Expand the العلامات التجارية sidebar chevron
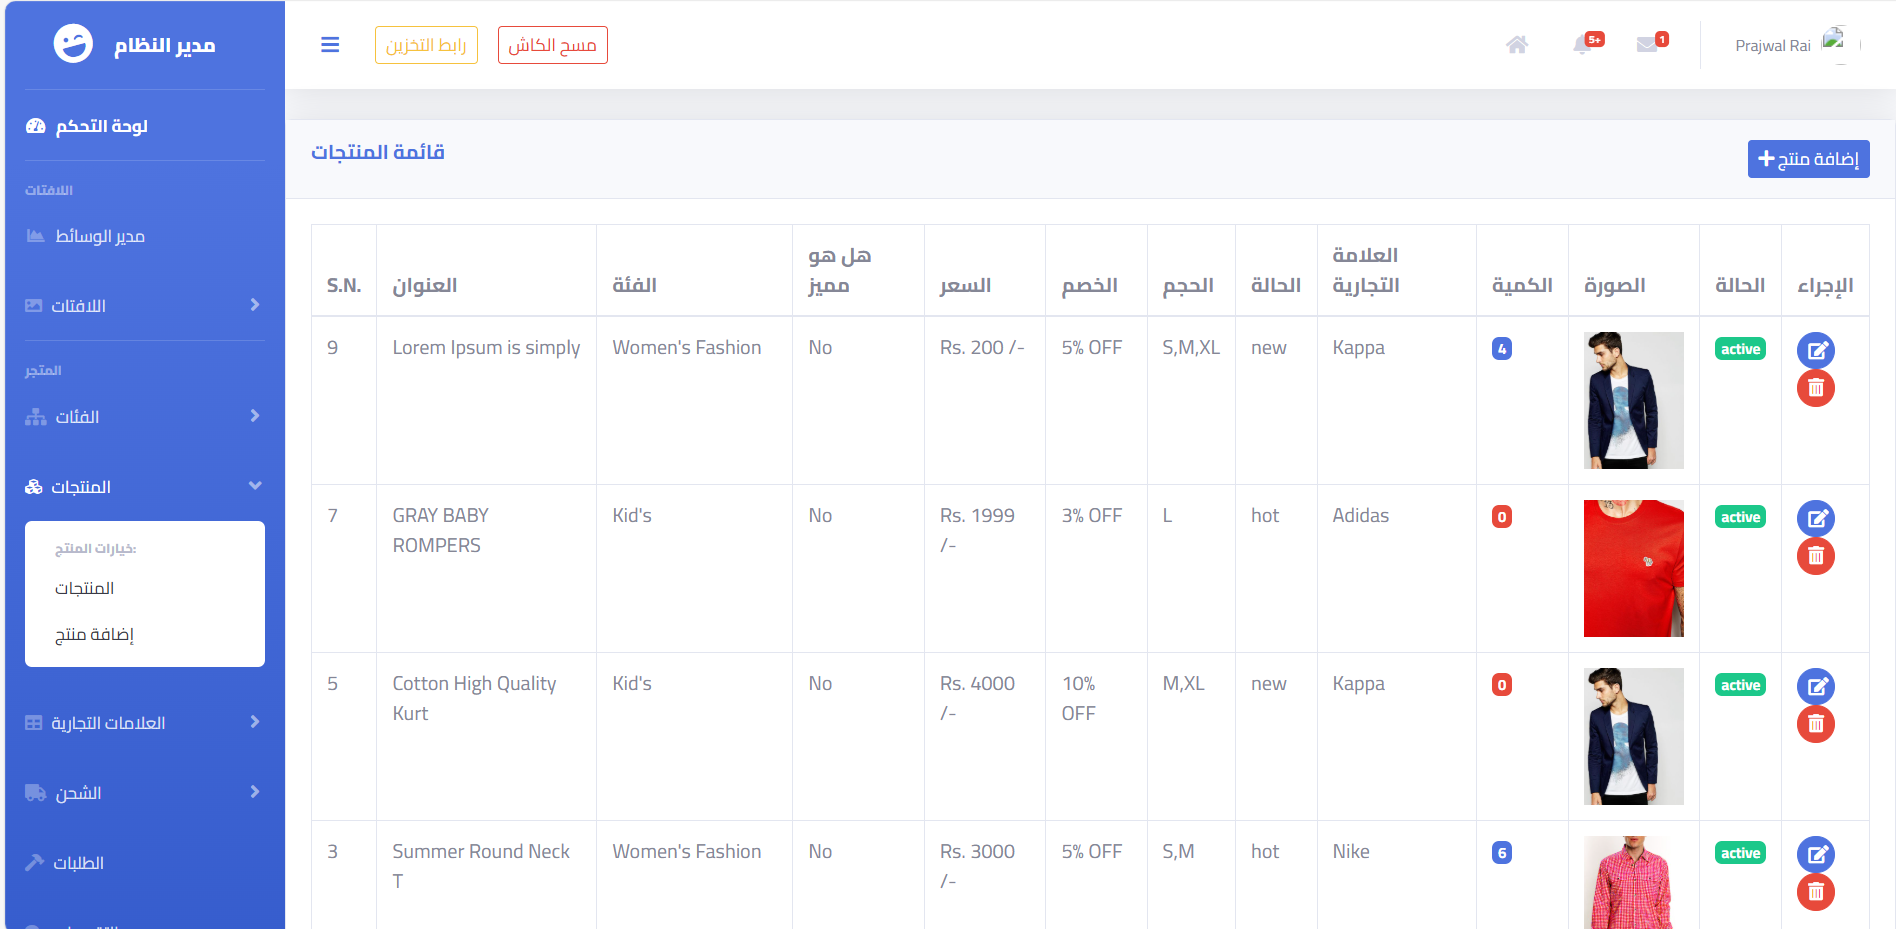The height and width of the screenshot is (929, 1896). tap(255, 722)
